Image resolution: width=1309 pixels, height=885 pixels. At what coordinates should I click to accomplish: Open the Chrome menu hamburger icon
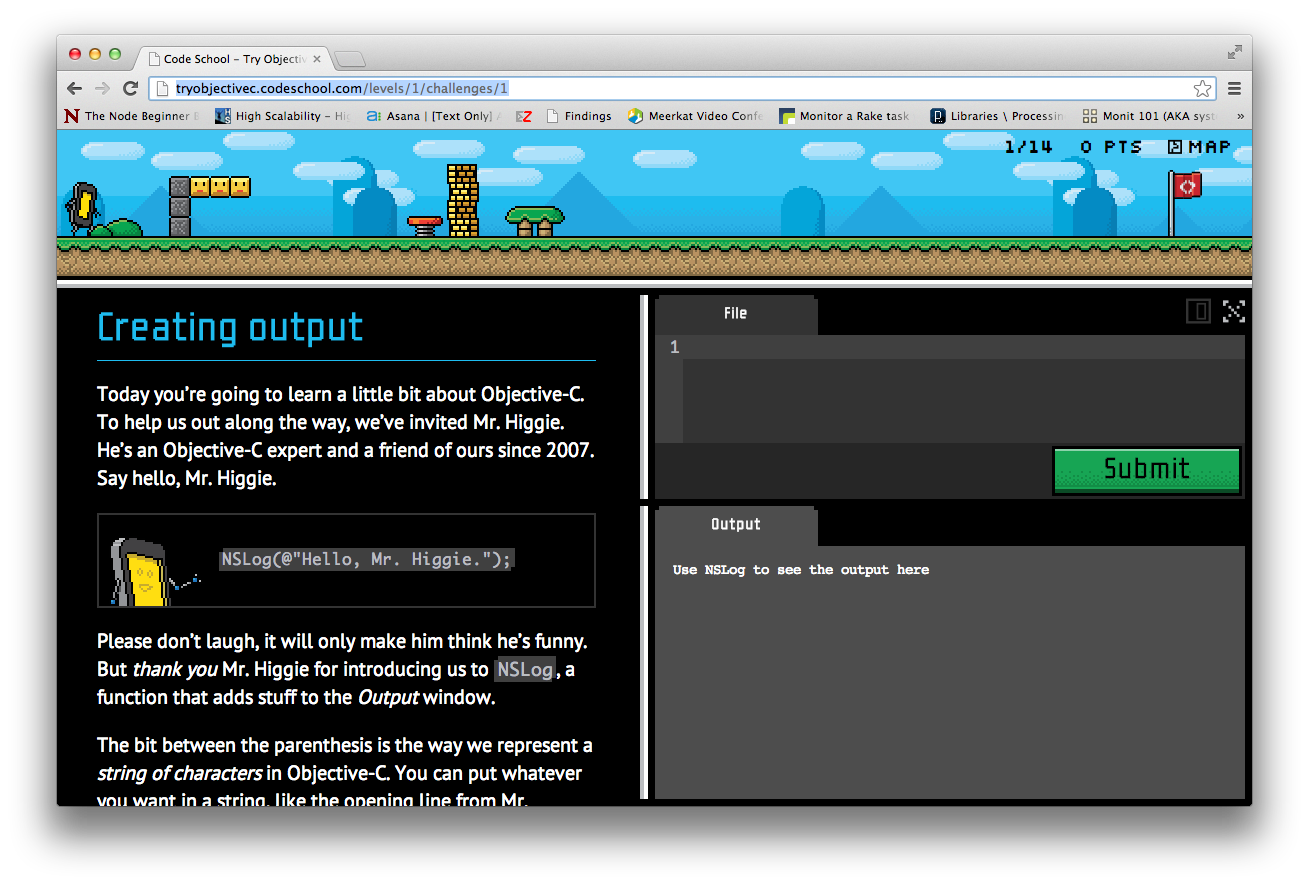(1234, 88)
